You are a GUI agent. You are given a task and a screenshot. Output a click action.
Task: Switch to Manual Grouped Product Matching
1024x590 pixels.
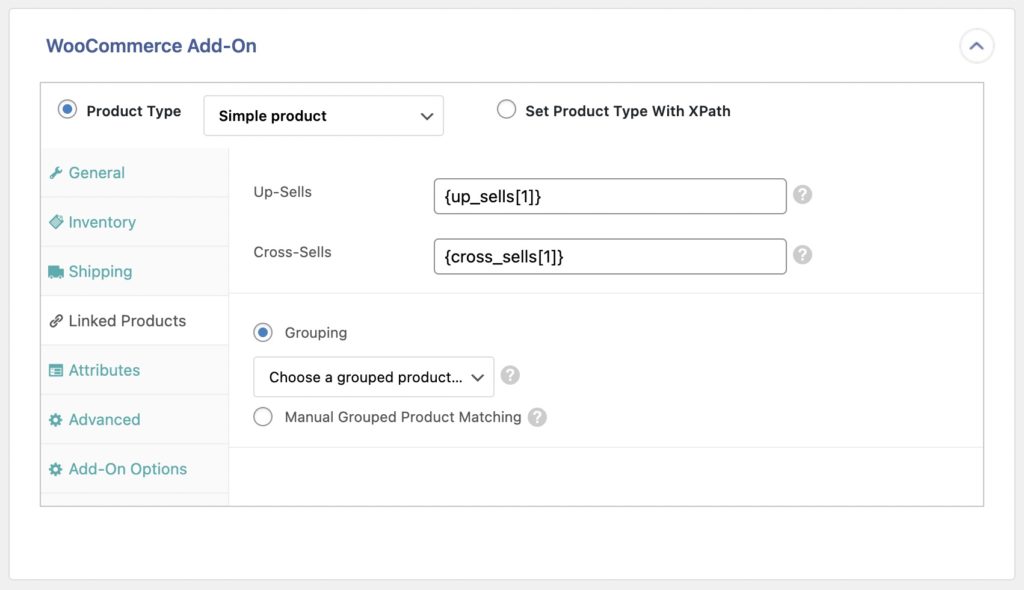click(263, 416)
